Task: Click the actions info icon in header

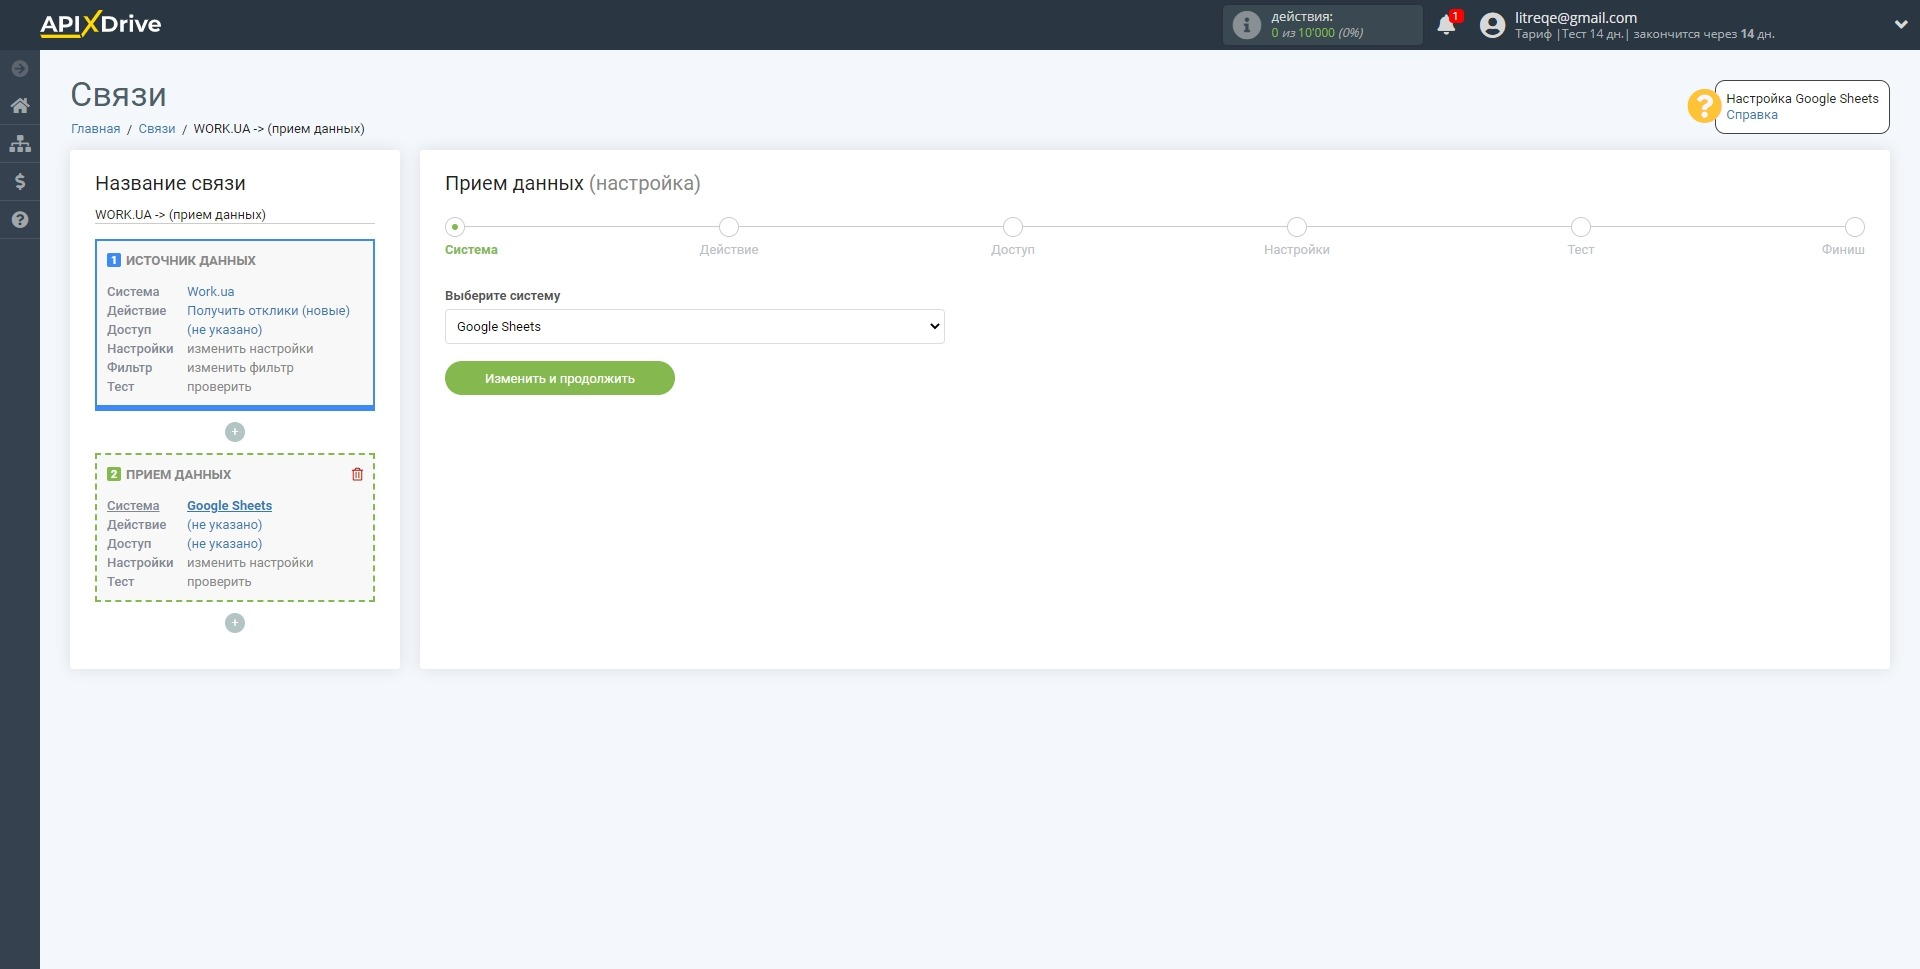Action: pyautogui.click(x=1246, y=25)
